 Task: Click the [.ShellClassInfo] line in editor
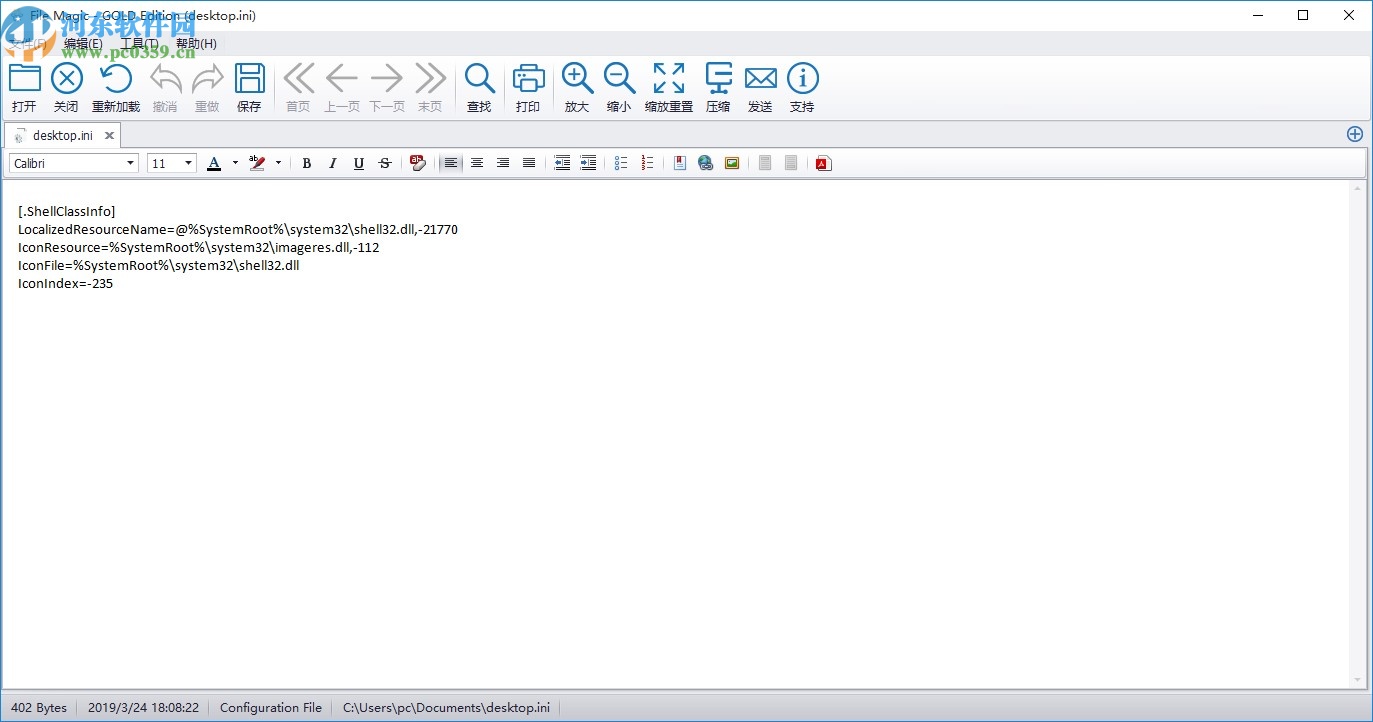(67, 211)
